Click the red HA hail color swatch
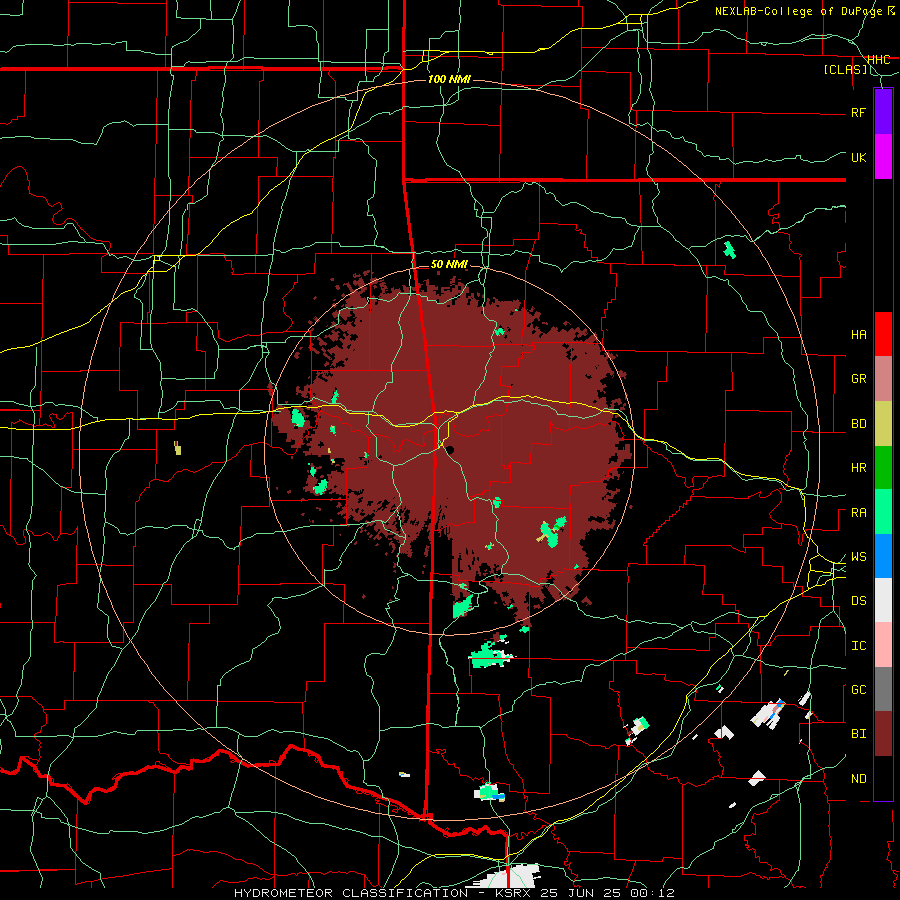This screenshot has height=900, width=900. (x=883, y=334)
